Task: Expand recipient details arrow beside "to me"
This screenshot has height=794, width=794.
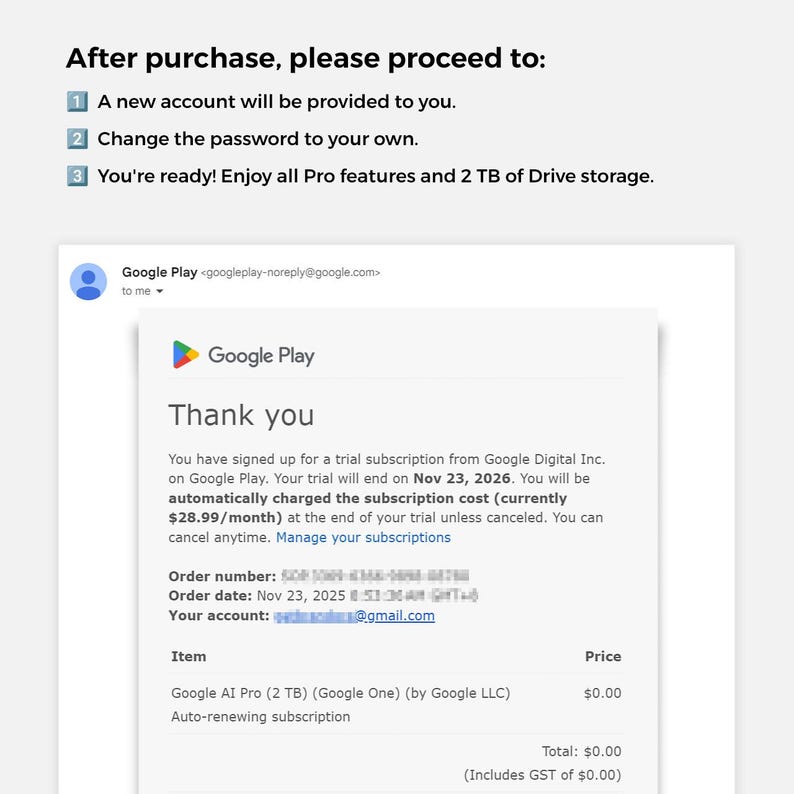Action: (159, 292)
